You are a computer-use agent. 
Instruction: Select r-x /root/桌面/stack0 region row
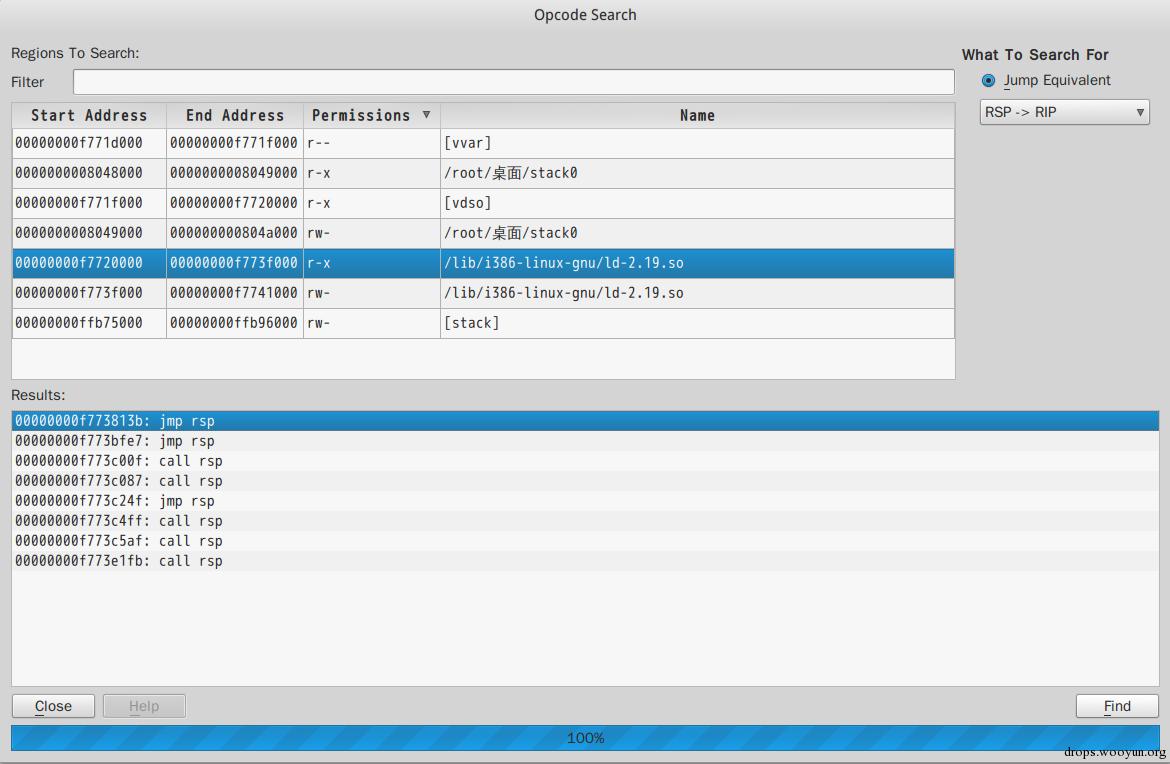click(483, 173)
